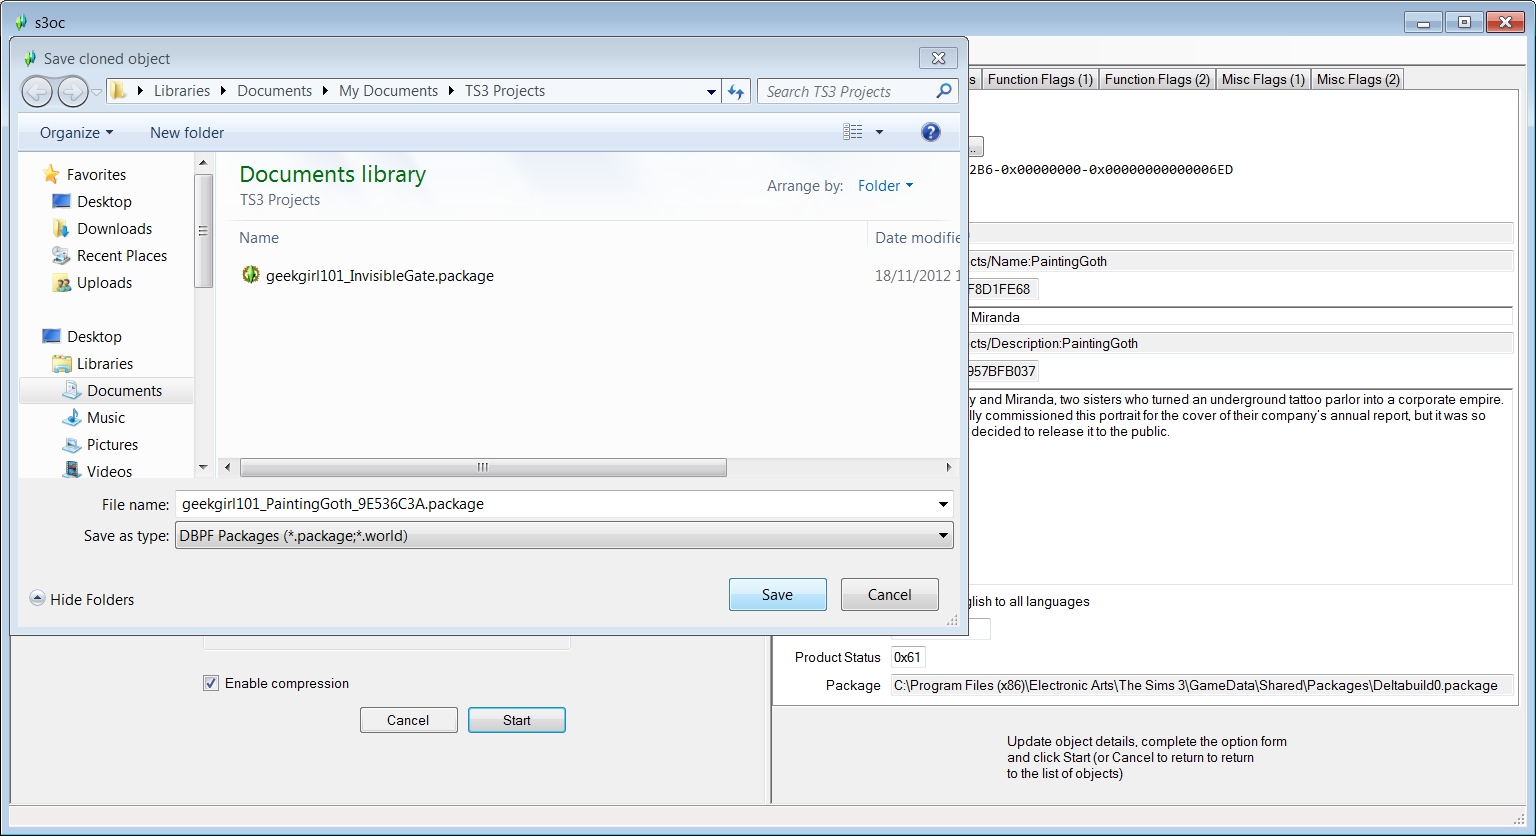
Task: Click the Save button
Action: click(x=777, y=594)
